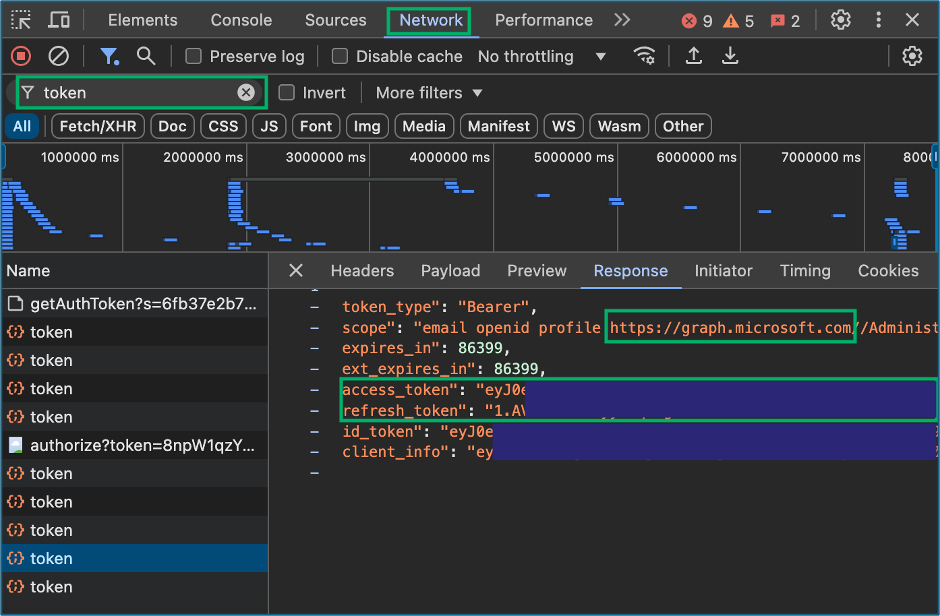The height and width of the screenshot is (616, 940).
Task: Open the No throttling dropdown
Action: tap(542, 56)
